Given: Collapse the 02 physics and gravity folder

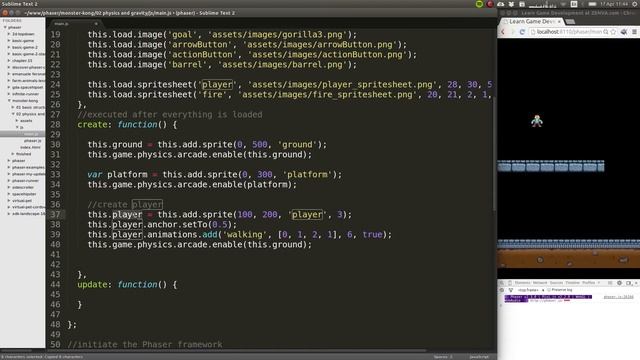Looking at the screenshot, I should (x=13, y=114).
